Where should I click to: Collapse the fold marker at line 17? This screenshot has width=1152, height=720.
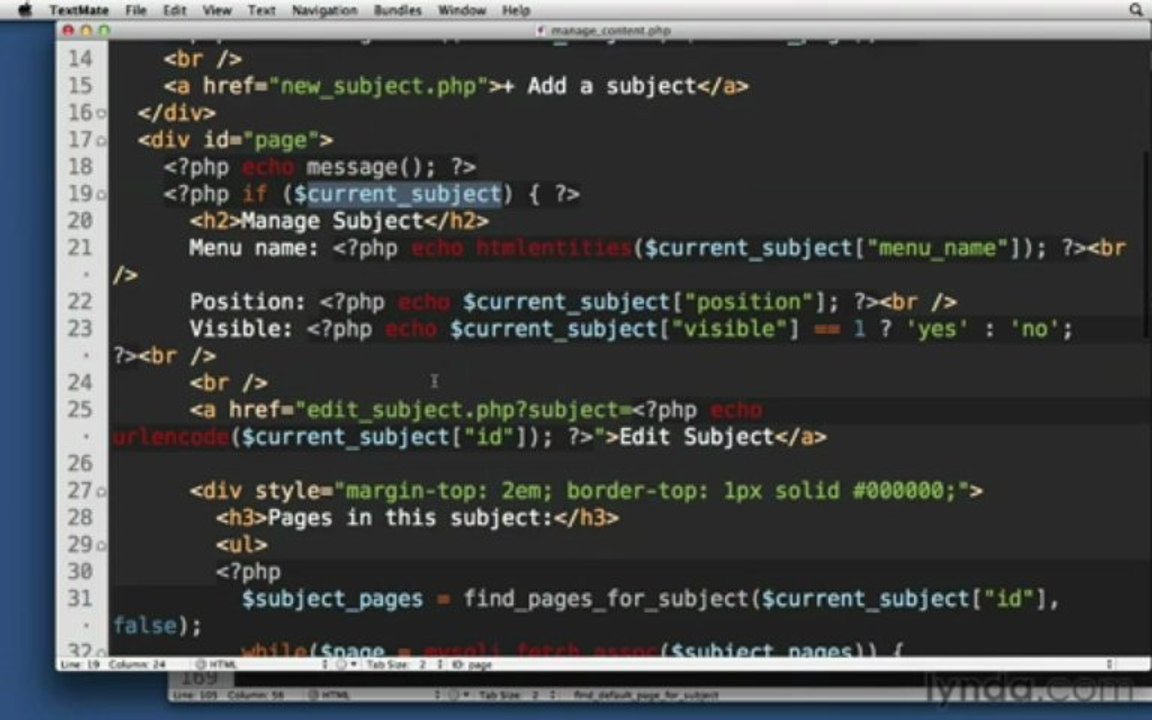click(x=101, y=140)
